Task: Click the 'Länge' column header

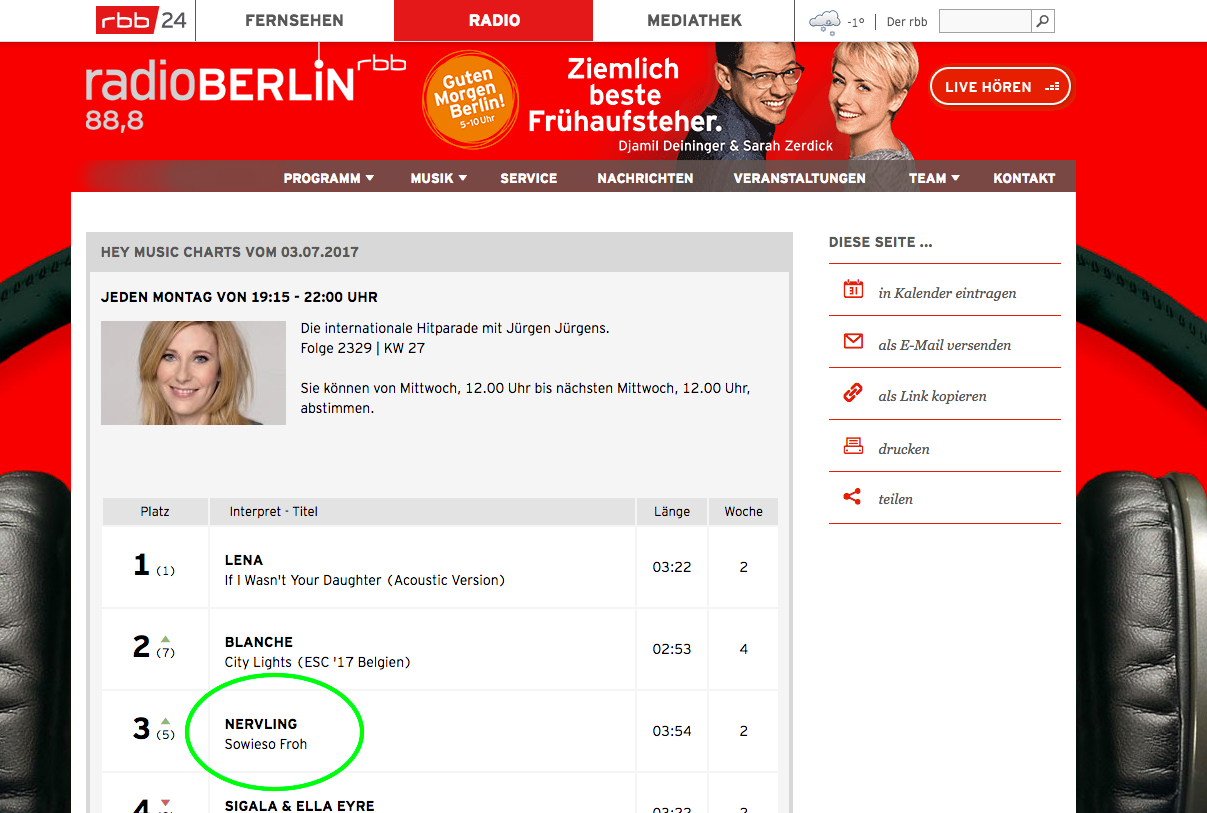Action: [672, 511]
